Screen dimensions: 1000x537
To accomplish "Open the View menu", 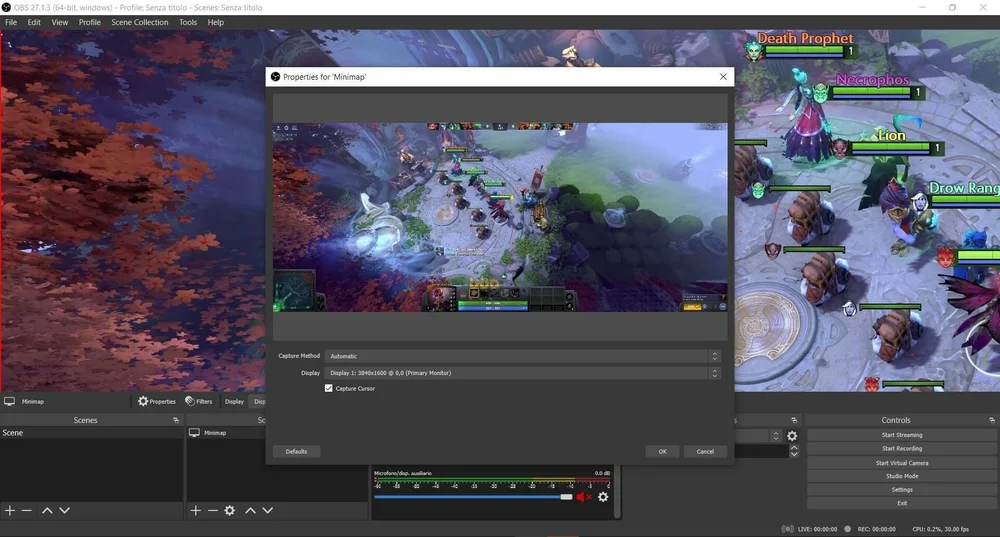I will click(x=60, y=22).
